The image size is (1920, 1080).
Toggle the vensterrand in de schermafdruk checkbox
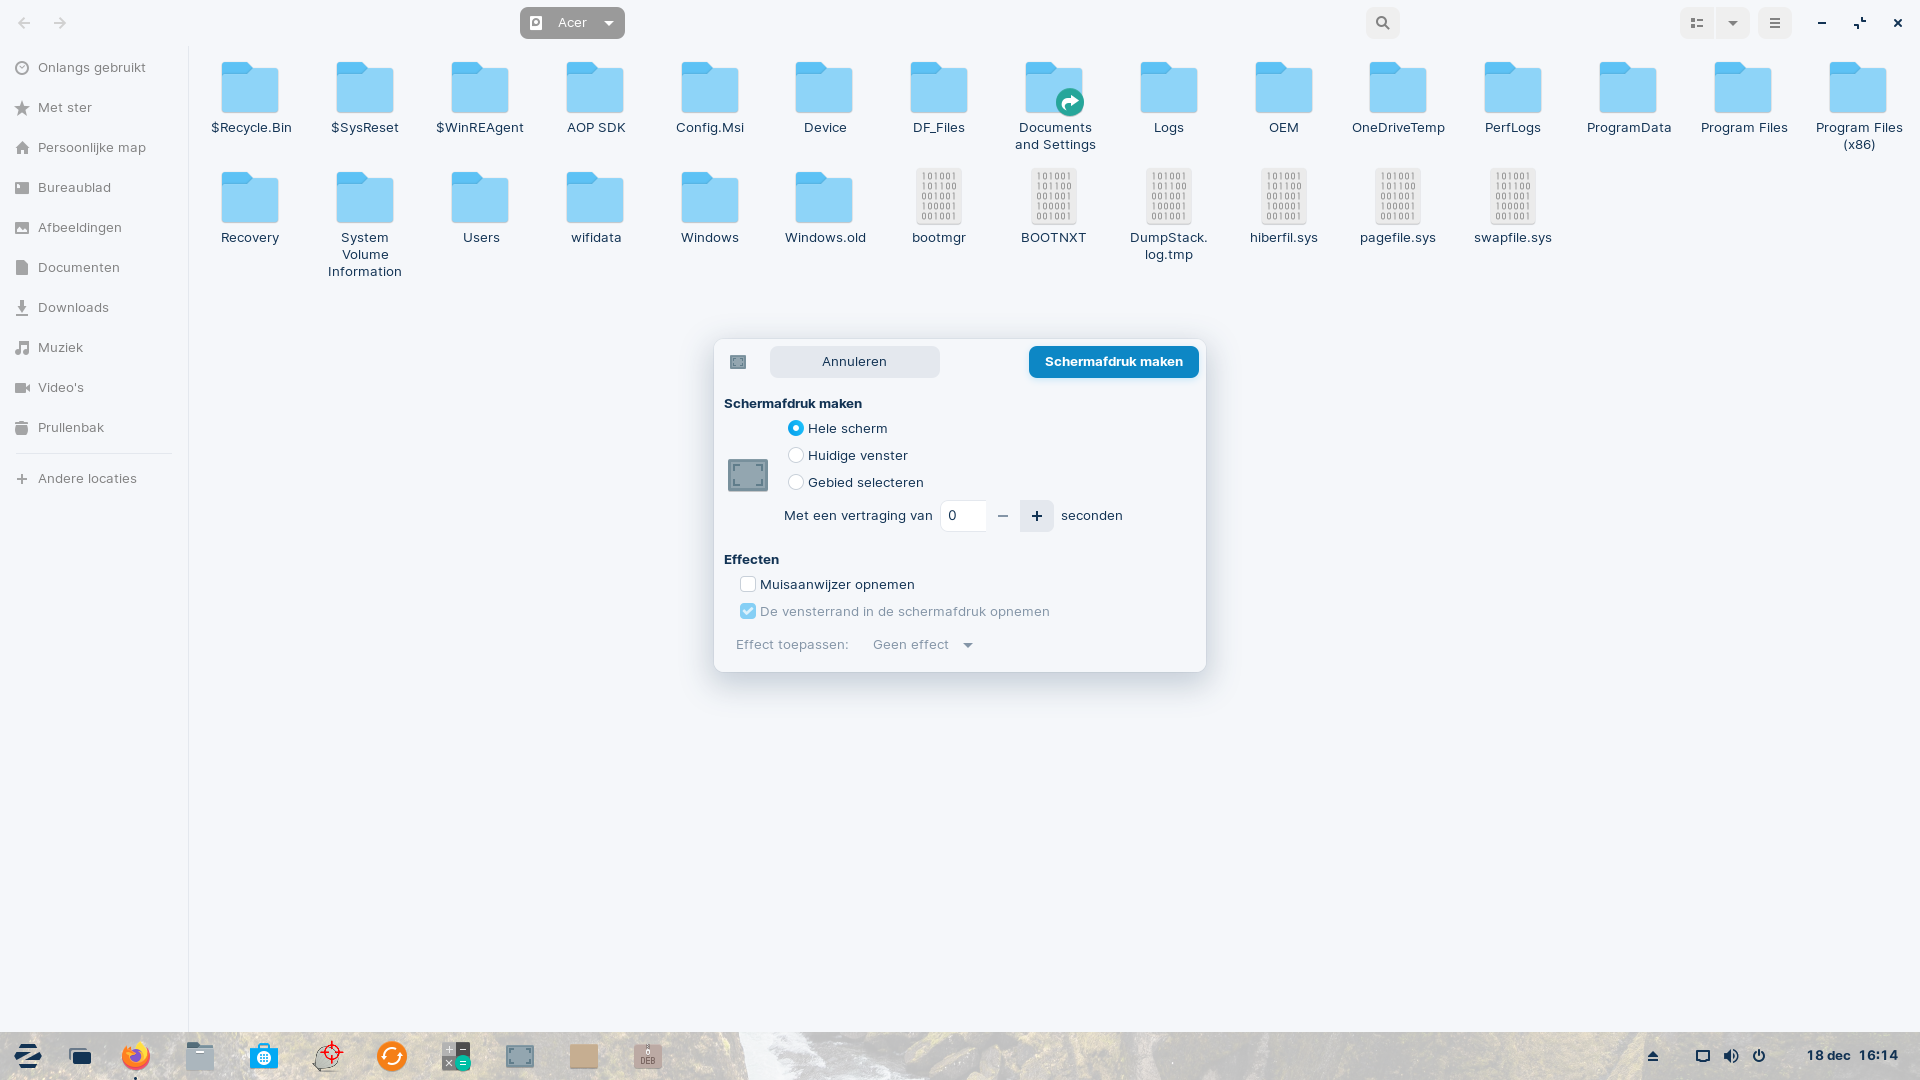[x=748, y=611]
